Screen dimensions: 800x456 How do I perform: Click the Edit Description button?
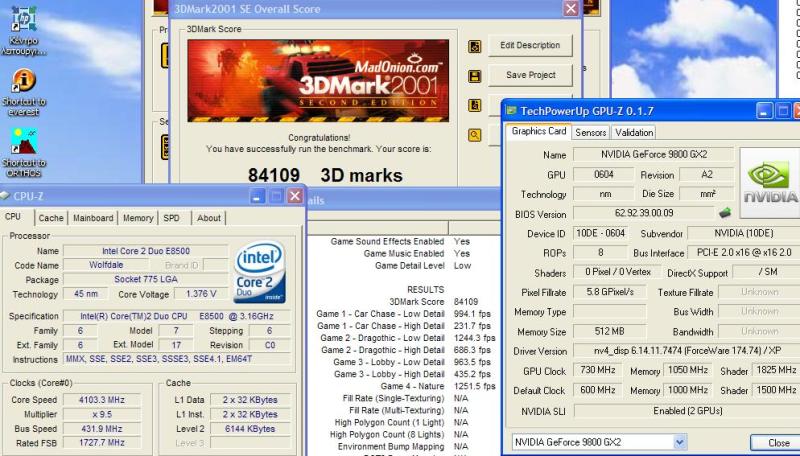530,45
